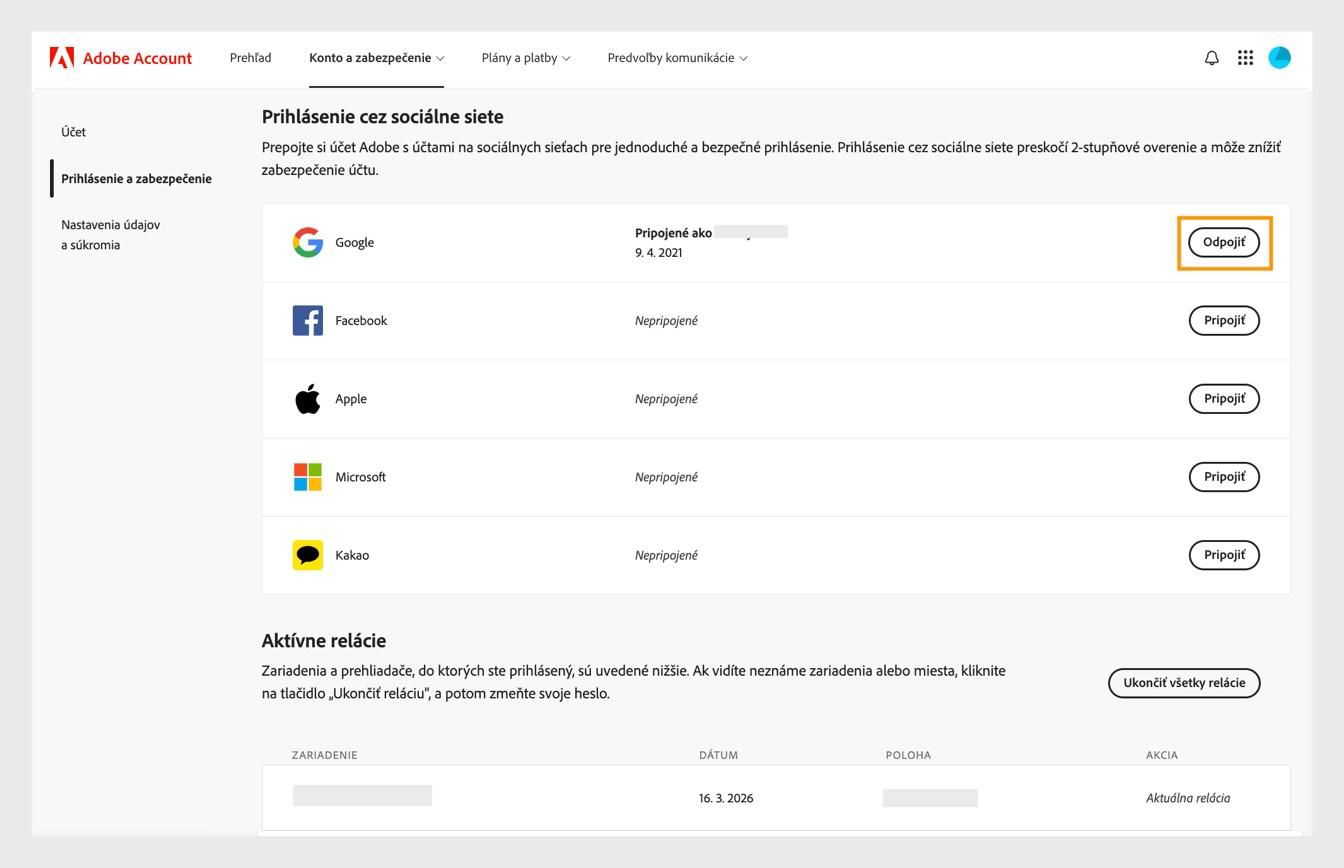Click the Kakao logo icon
The height and width of the screenshot is (868, 1344).
click(308, 555)
